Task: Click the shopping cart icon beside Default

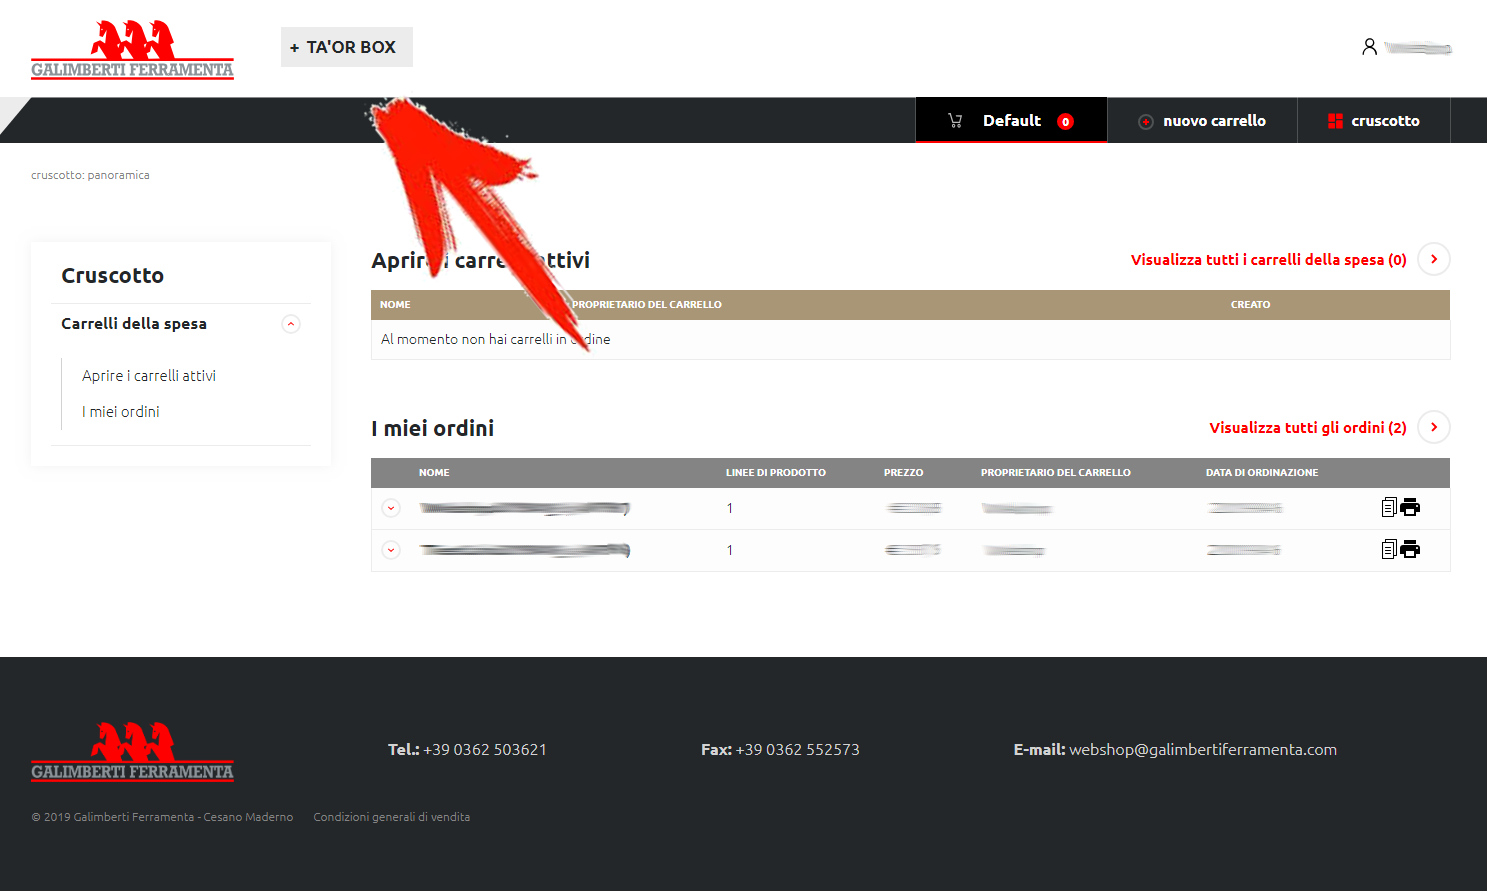Action: (x=955, y=121)
